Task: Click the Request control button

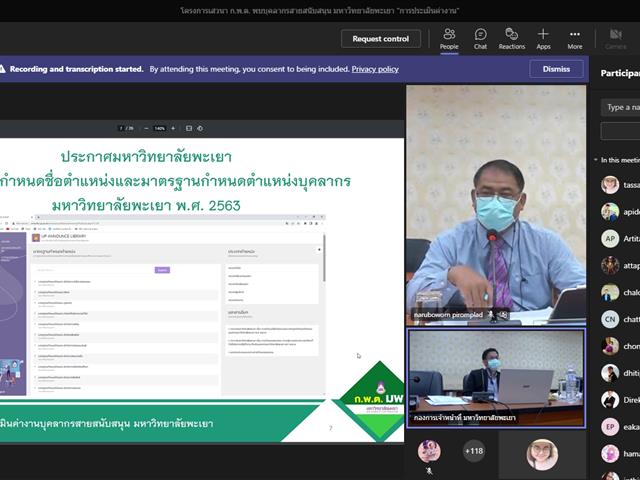Action: [x=380, y=39]
